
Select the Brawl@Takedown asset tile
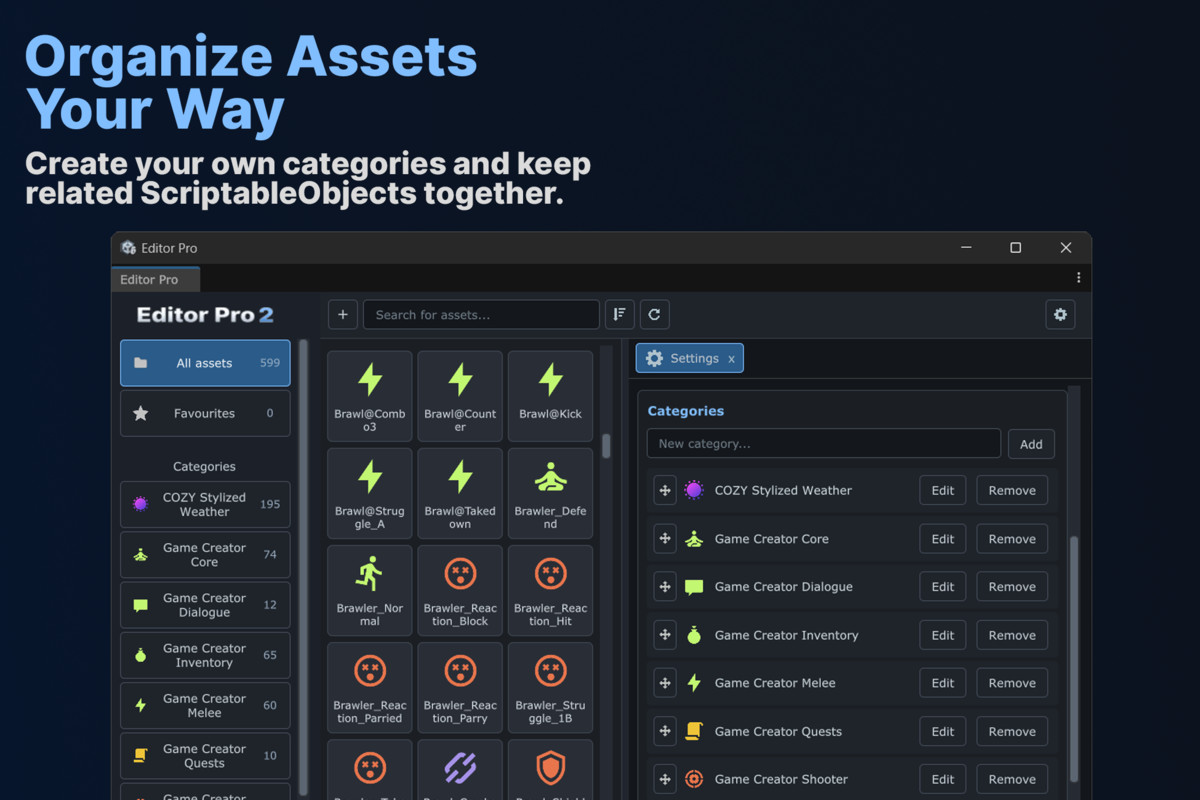(x=460, y=493)
